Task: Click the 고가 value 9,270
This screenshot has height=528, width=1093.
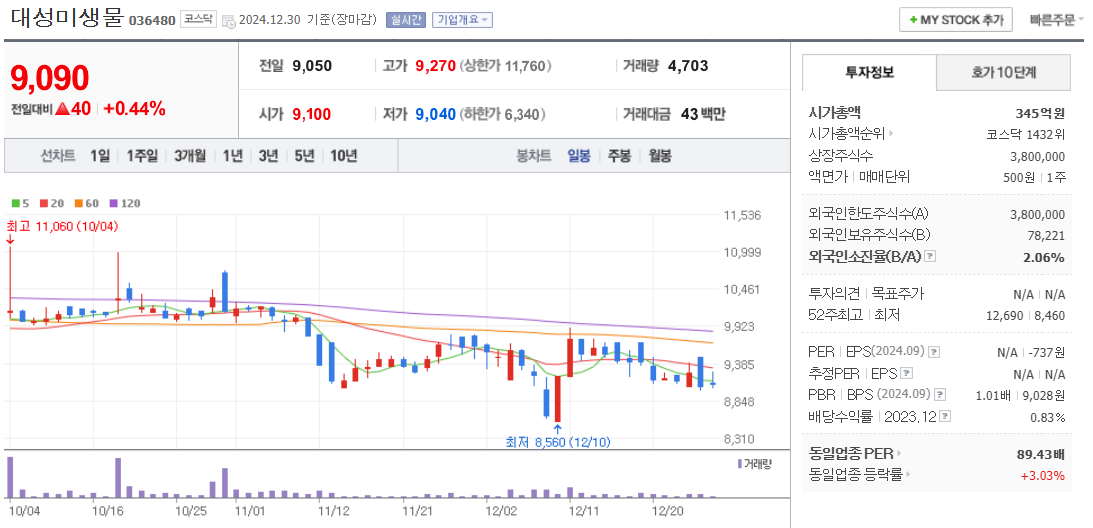Action: [x=436, y=66]
